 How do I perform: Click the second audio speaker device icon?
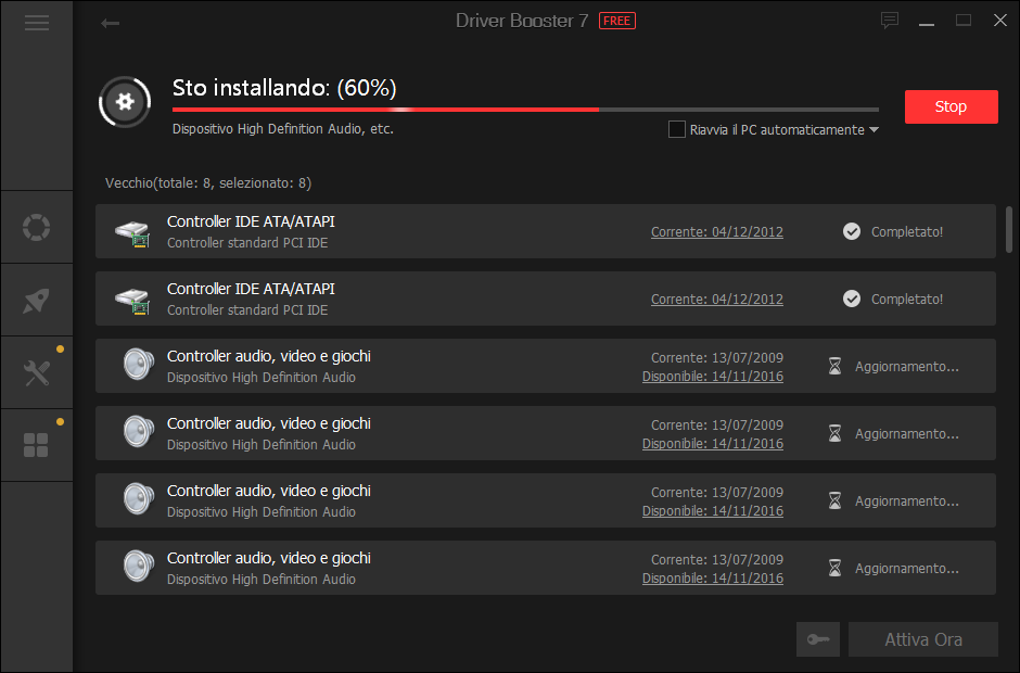point(139,431)
